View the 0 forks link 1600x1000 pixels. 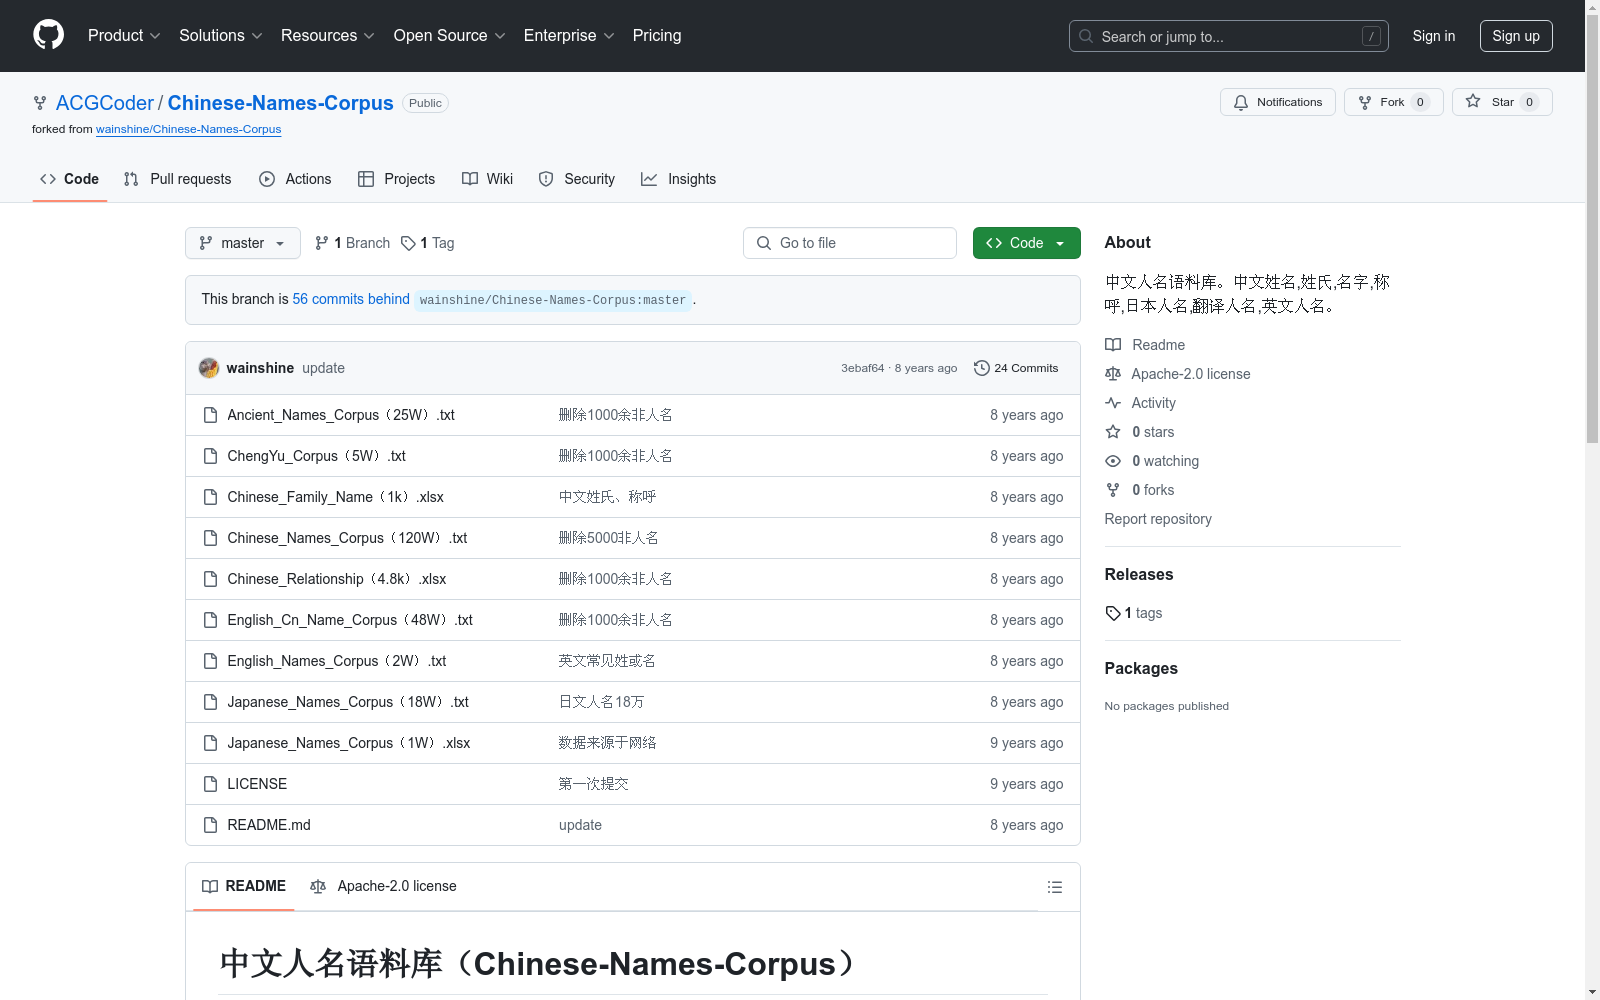tap(1140, 490)
